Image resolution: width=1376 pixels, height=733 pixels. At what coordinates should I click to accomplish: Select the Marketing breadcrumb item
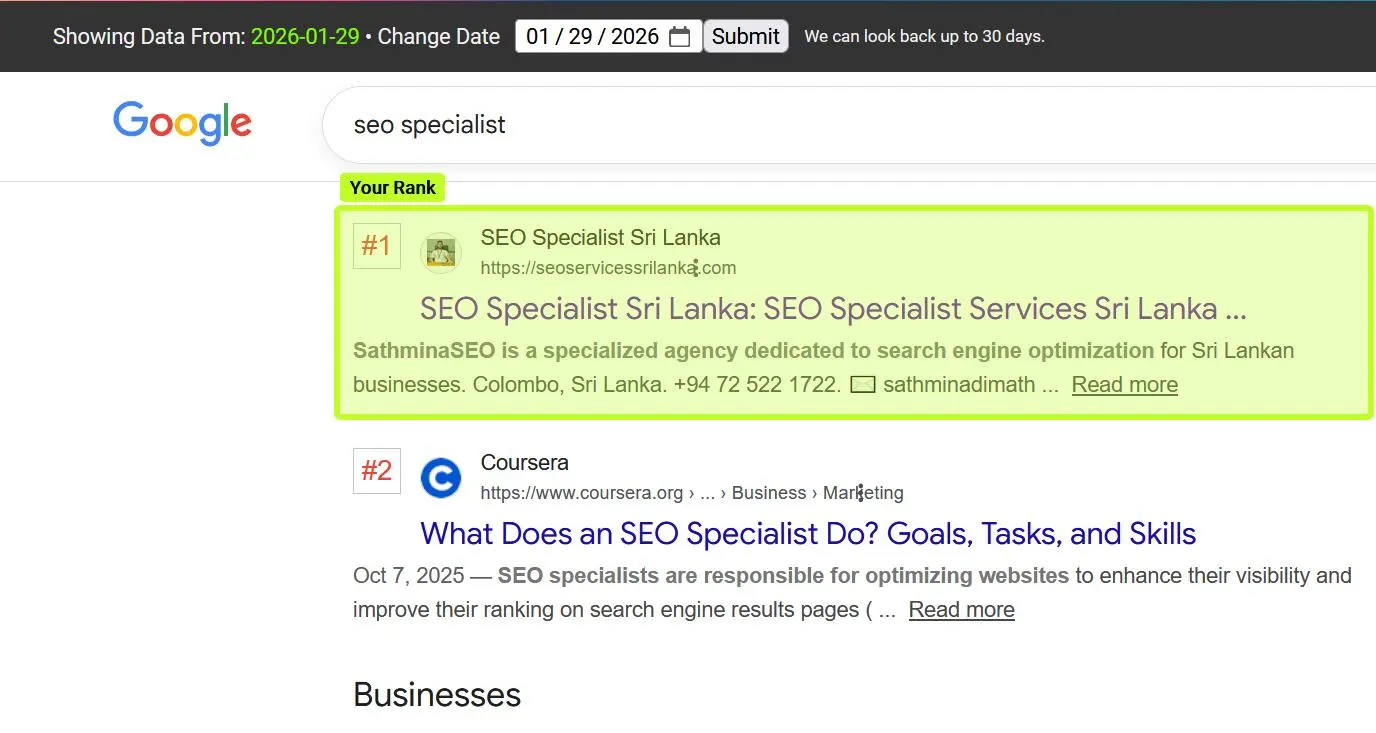coord(862,492)
